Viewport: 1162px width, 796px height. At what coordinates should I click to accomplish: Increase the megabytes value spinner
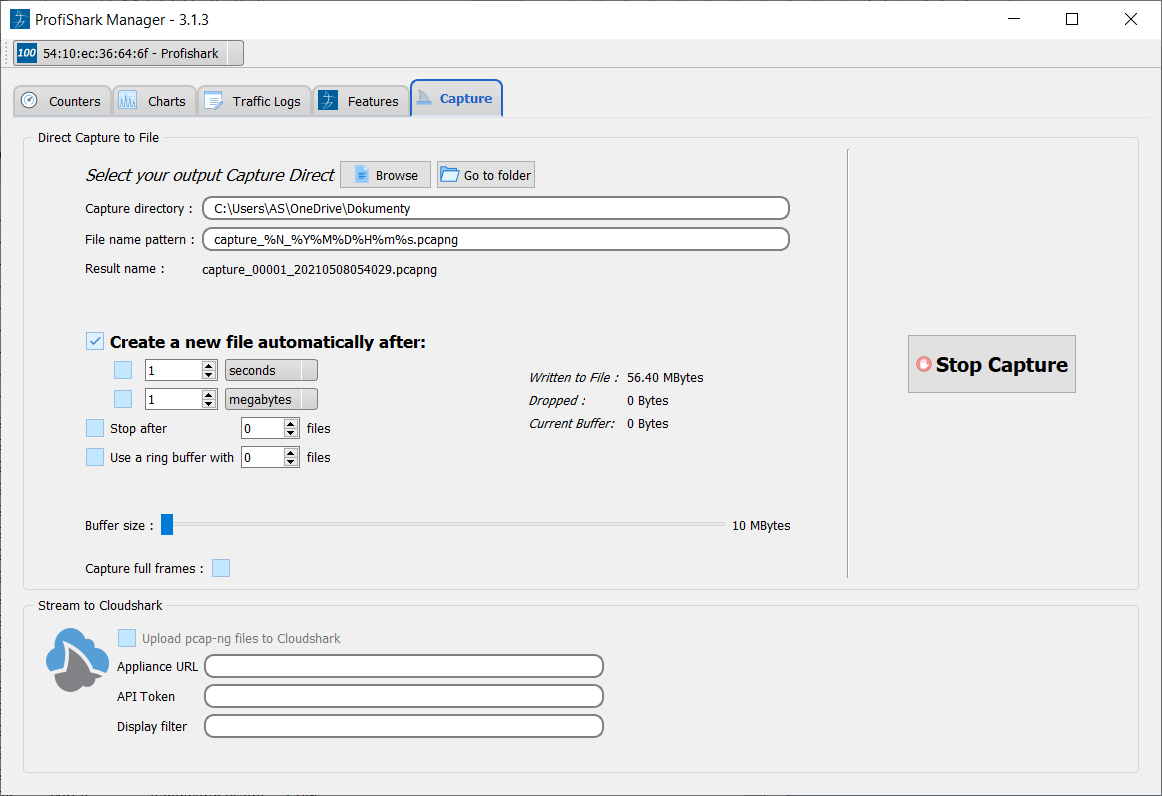click(209, 395)
